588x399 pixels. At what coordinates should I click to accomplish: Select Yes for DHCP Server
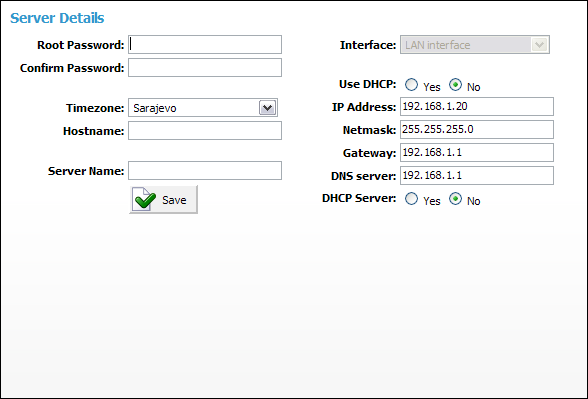coord(411,199)
